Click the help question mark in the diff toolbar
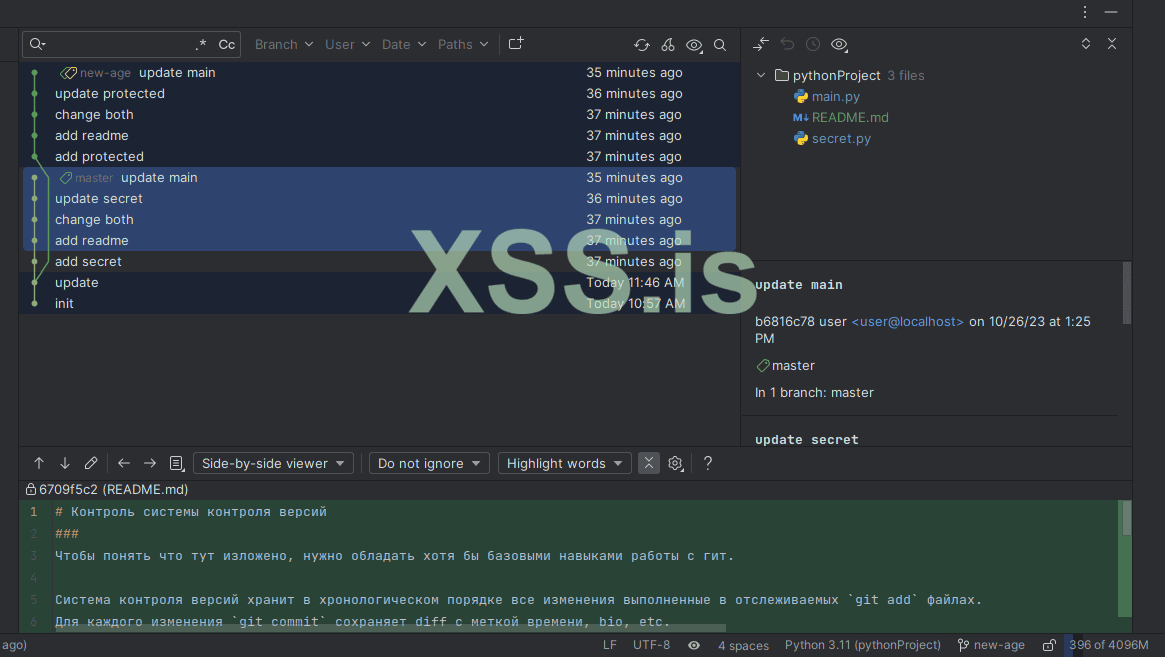This screenshot has height=657, width=1165. pos(707,463)
